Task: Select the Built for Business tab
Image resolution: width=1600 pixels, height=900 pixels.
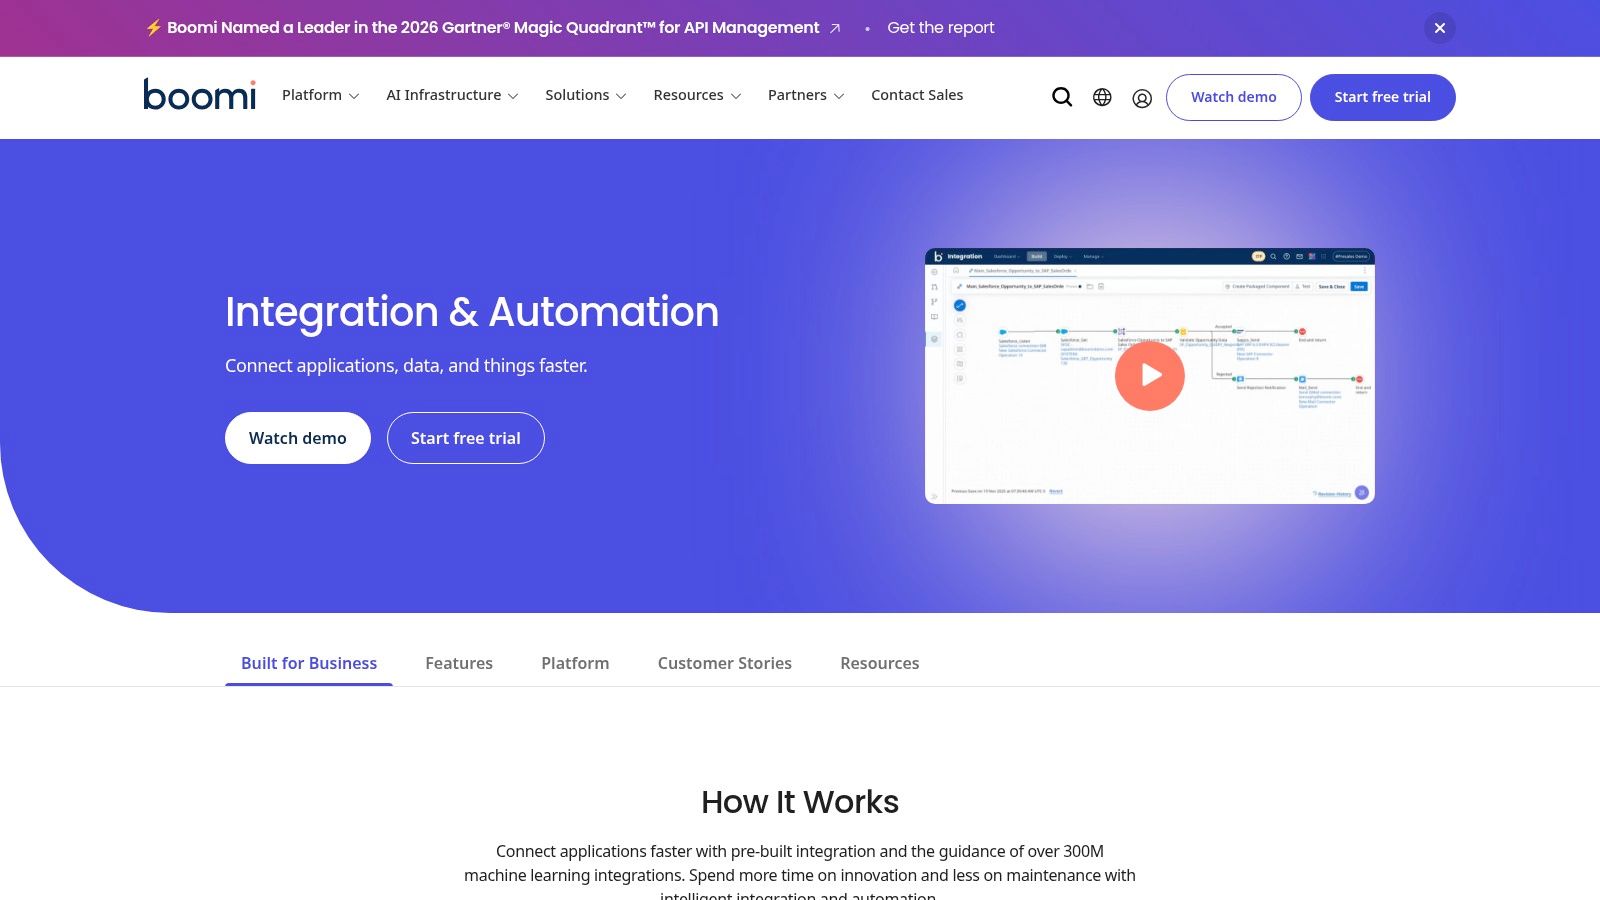Action: (309, 663)
